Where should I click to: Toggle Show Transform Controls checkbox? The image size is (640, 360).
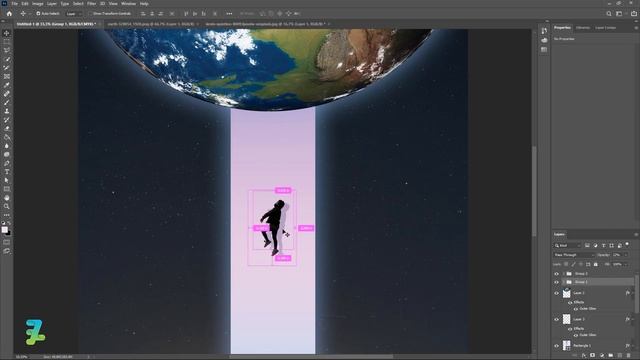(91, 13)
